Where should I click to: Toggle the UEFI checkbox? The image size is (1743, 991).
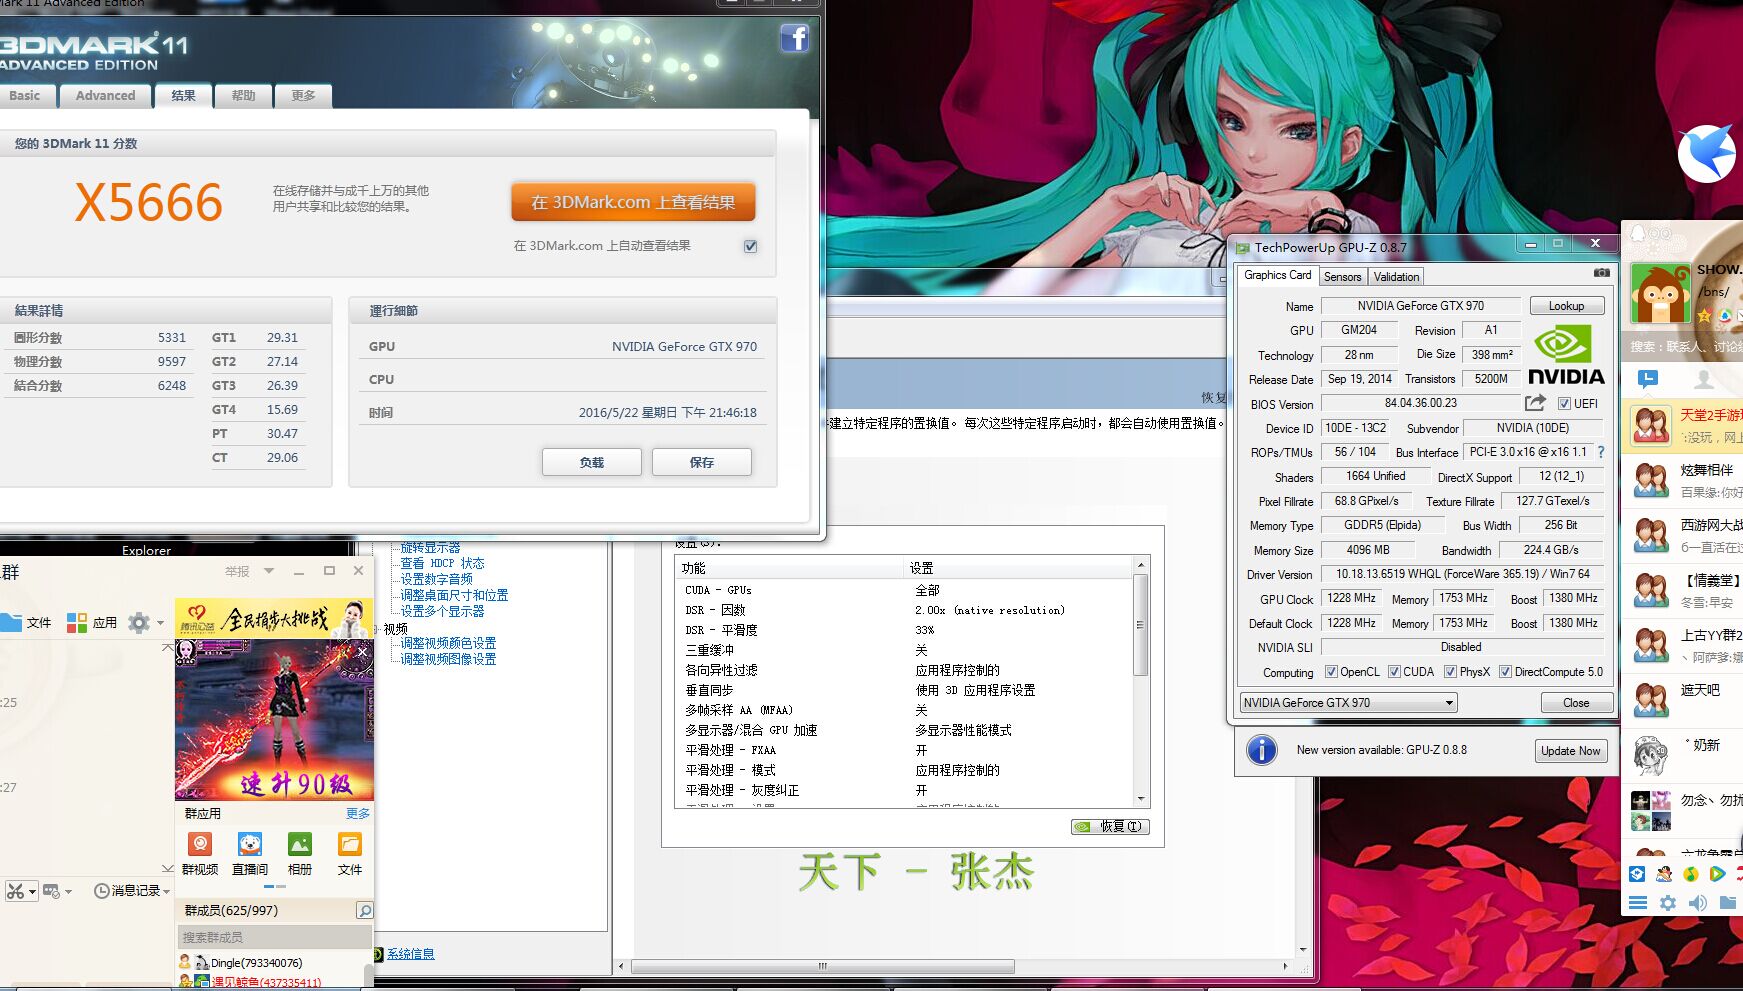pos(1564,404)
